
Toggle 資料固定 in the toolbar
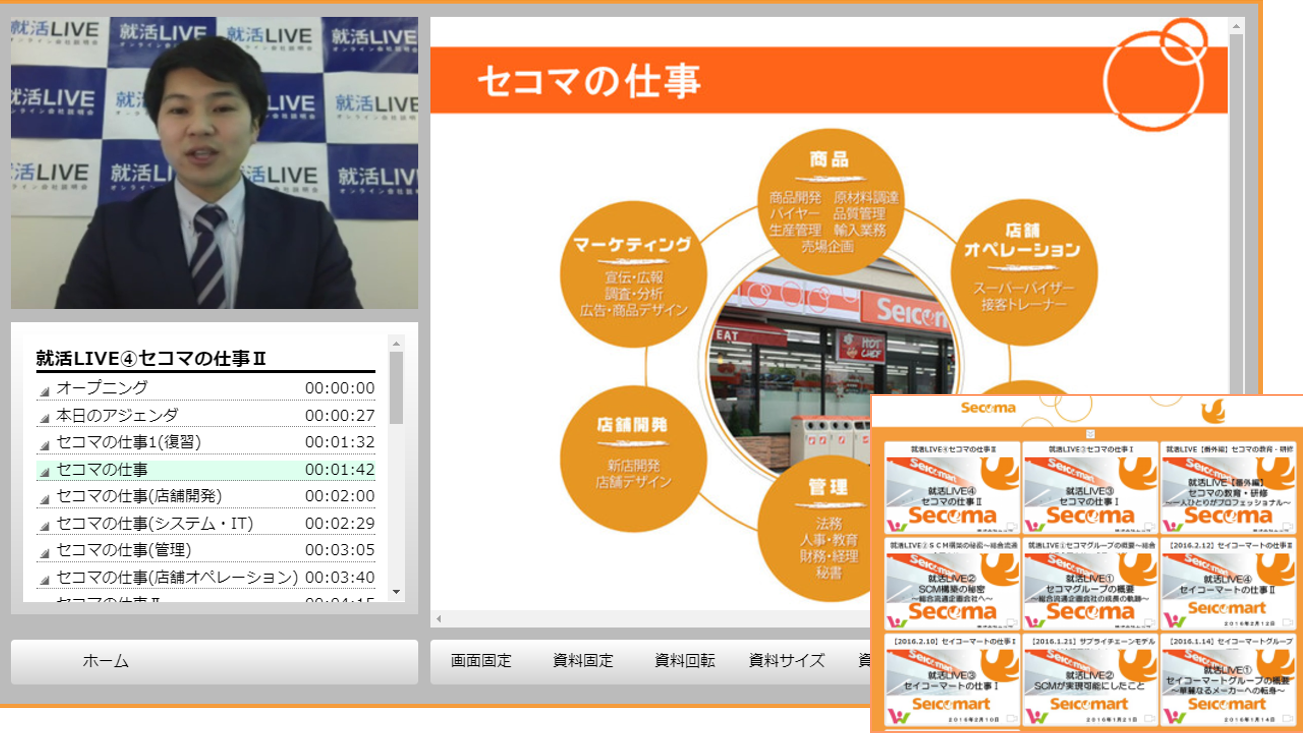(583, 661)
